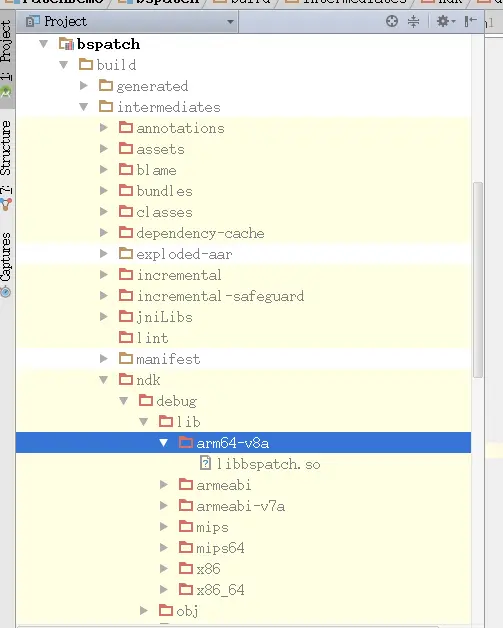Open the Captures side tab
This screenshot has height=628, width=503.
click(7, 264)
